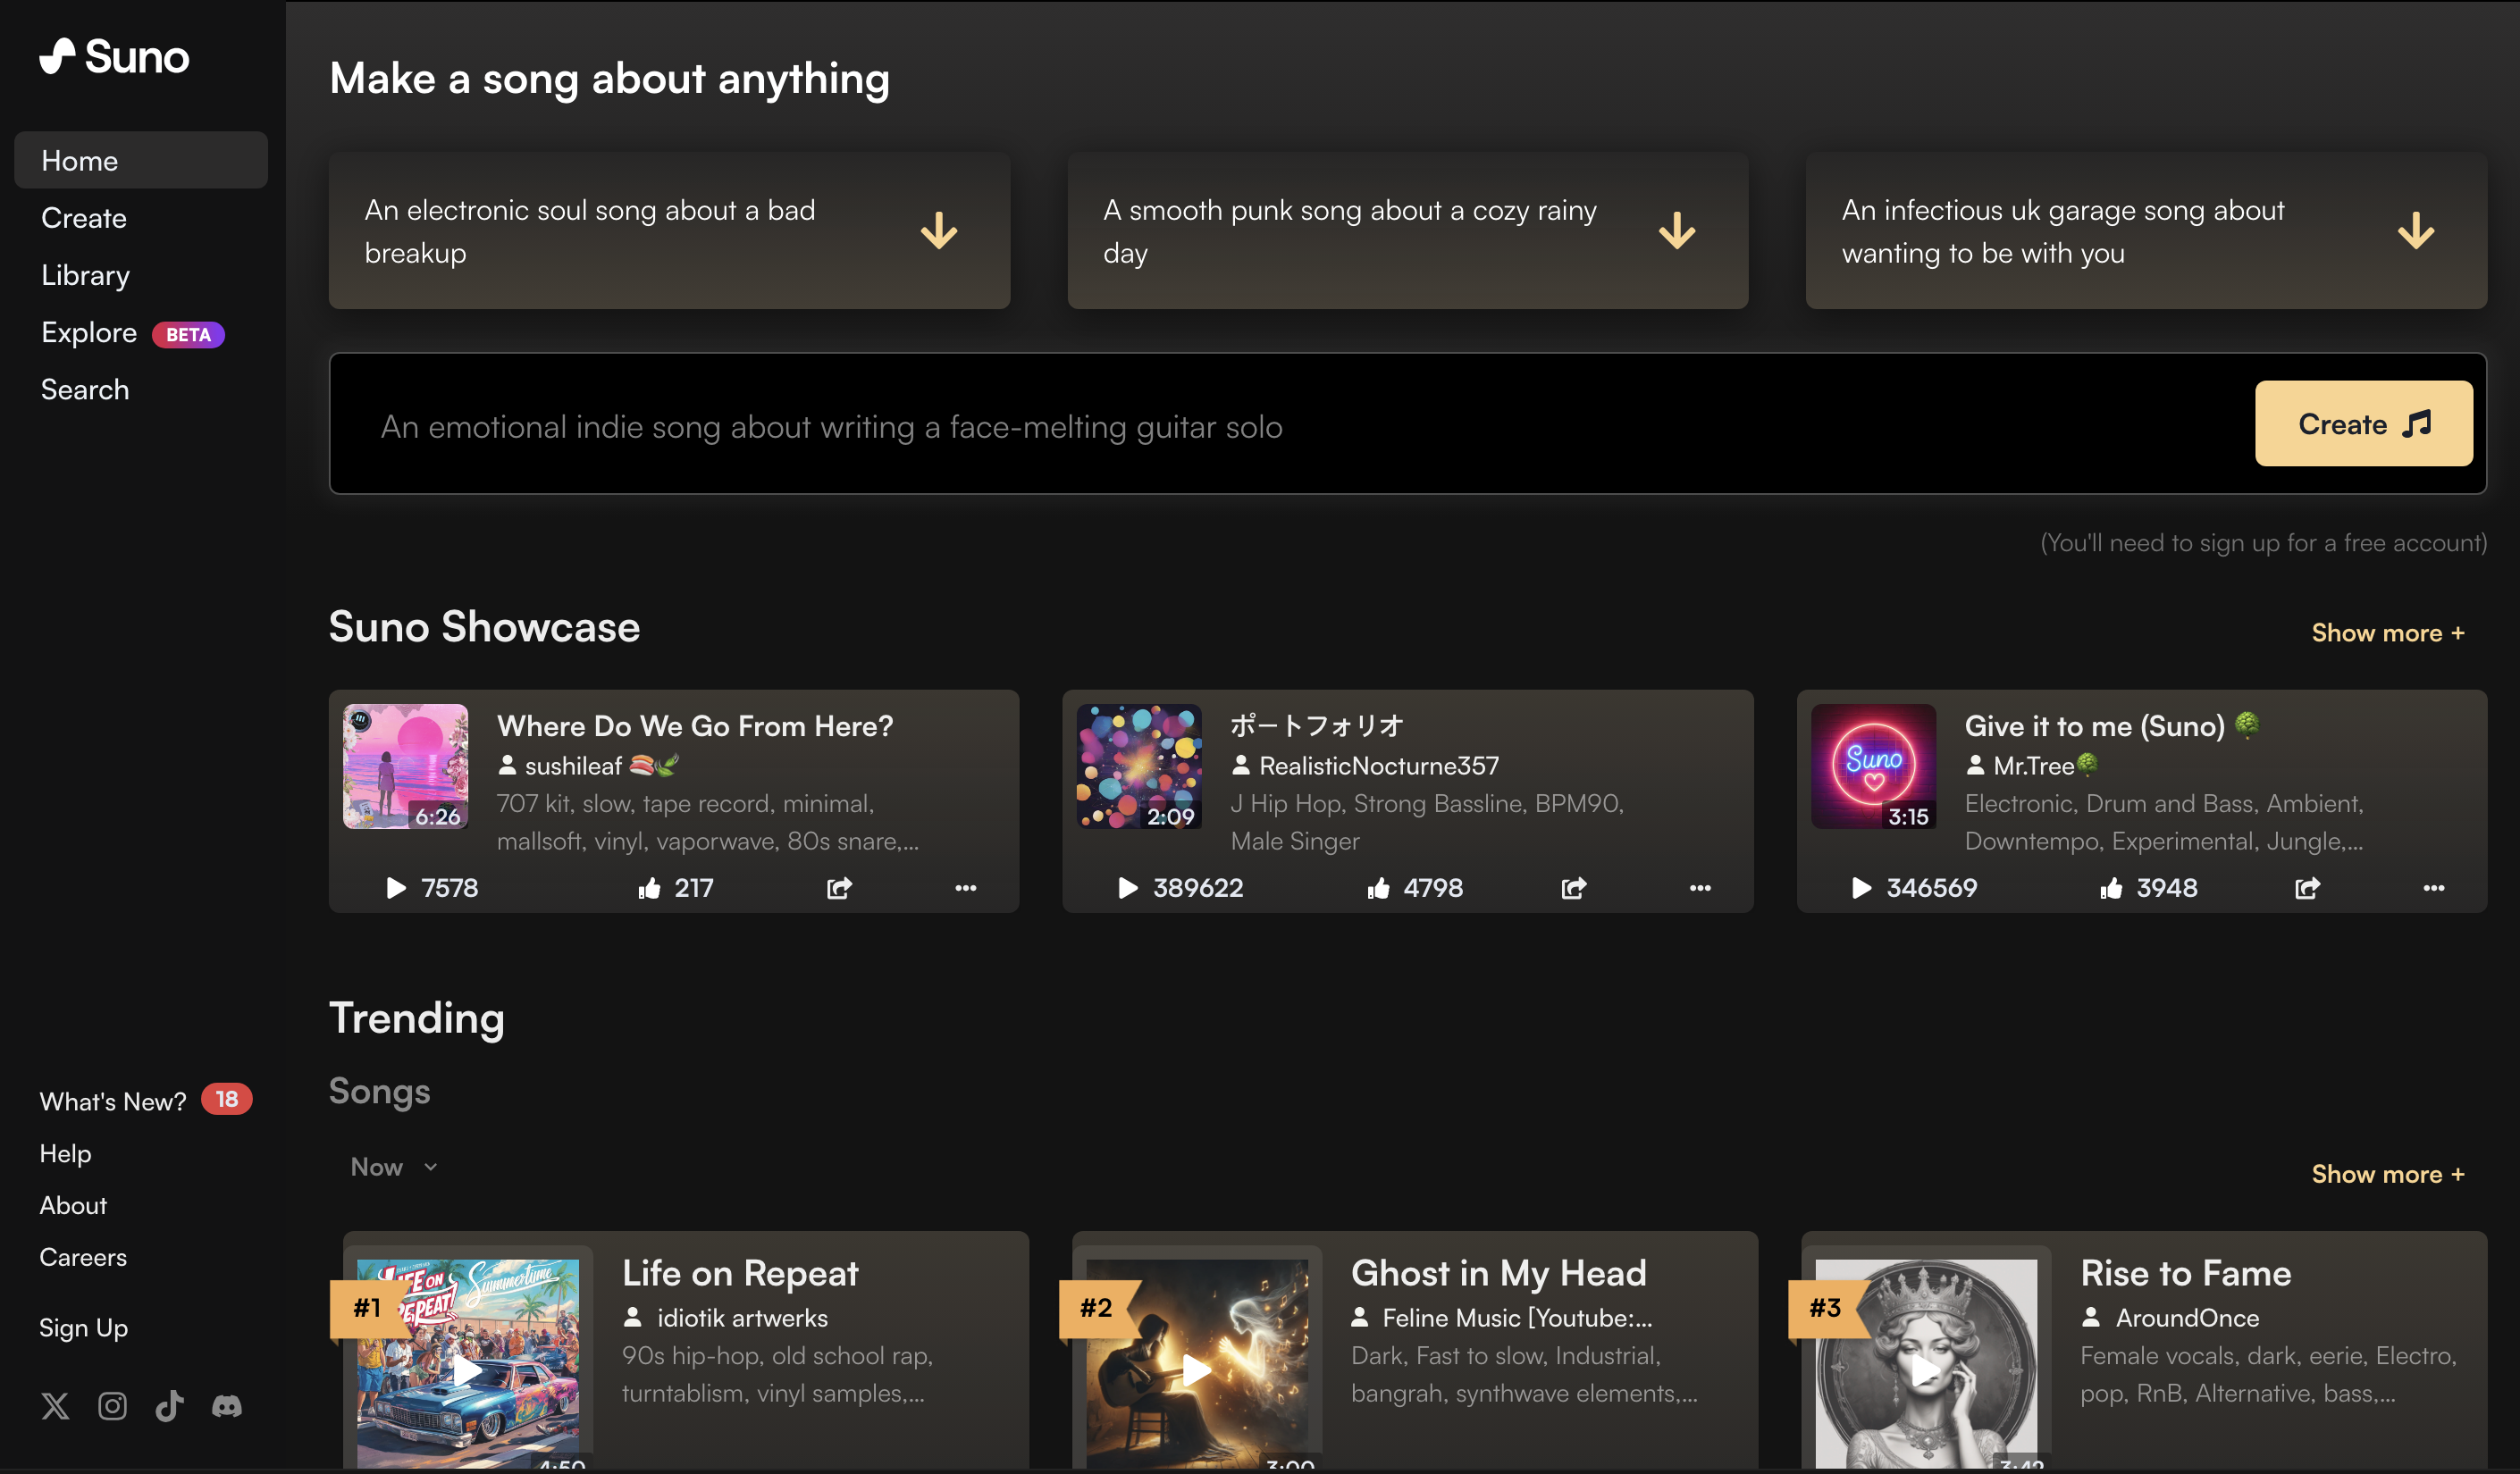Screen dimensions: 2520x1474
Task: Like the song by RealisticNocturne357
Action: [1379, 888]
